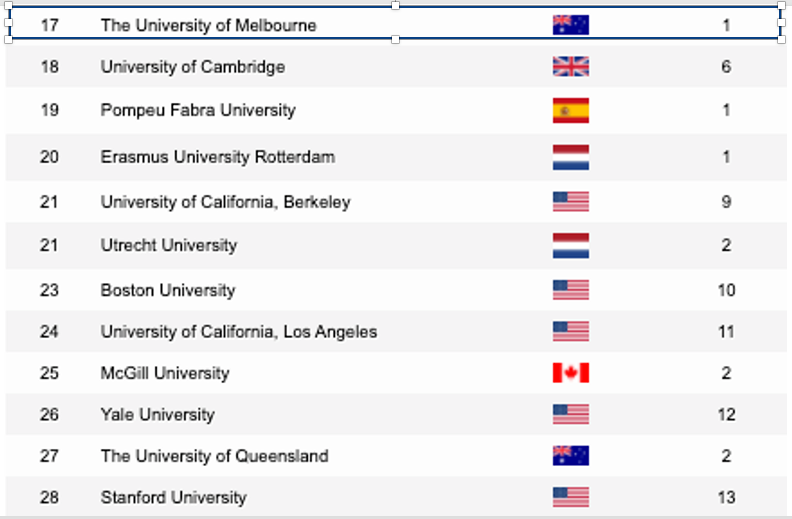This screenshot has width=792, height=519.
Task: Select 'The University of Queensland' text
Action: click(x=215, y=456)
